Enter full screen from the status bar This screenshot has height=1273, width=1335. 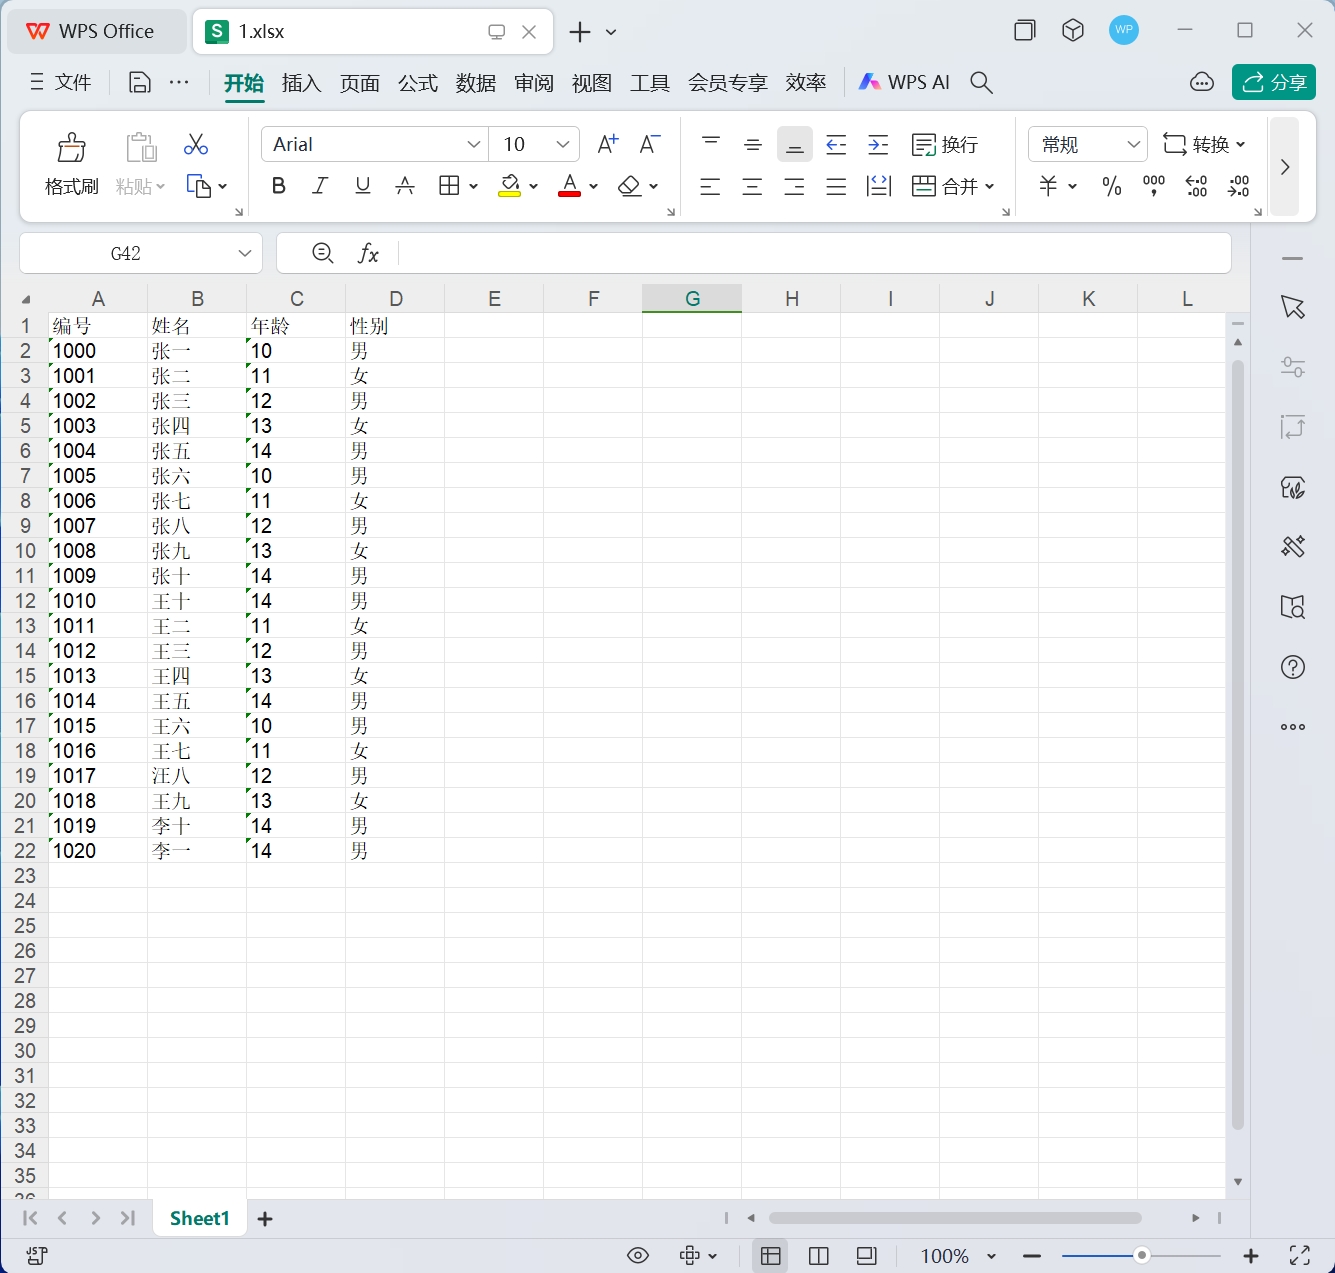click(x=1300, y=1254)
